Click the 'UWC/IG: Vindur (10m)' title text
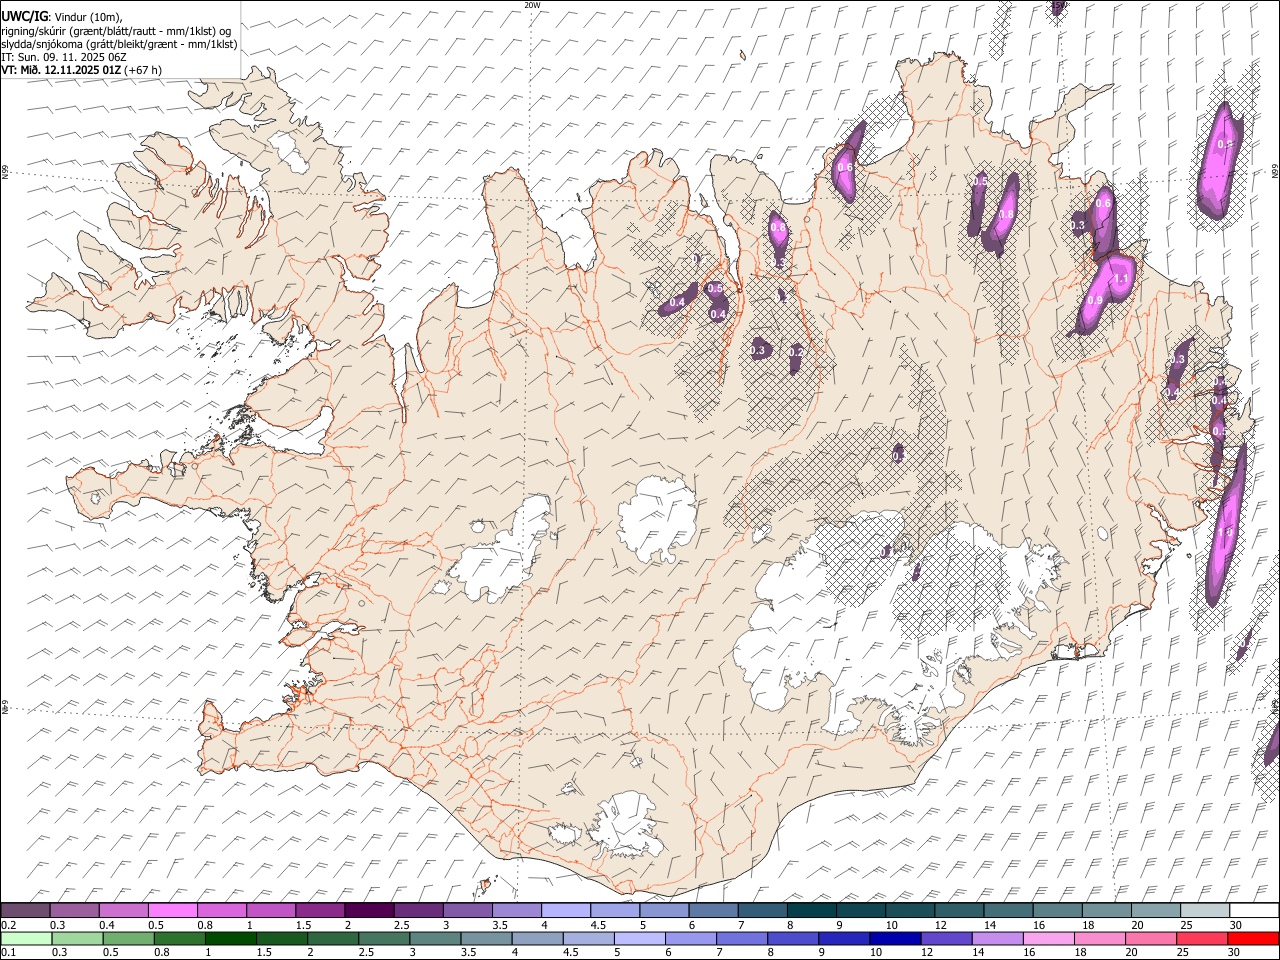 click(62, 17)
